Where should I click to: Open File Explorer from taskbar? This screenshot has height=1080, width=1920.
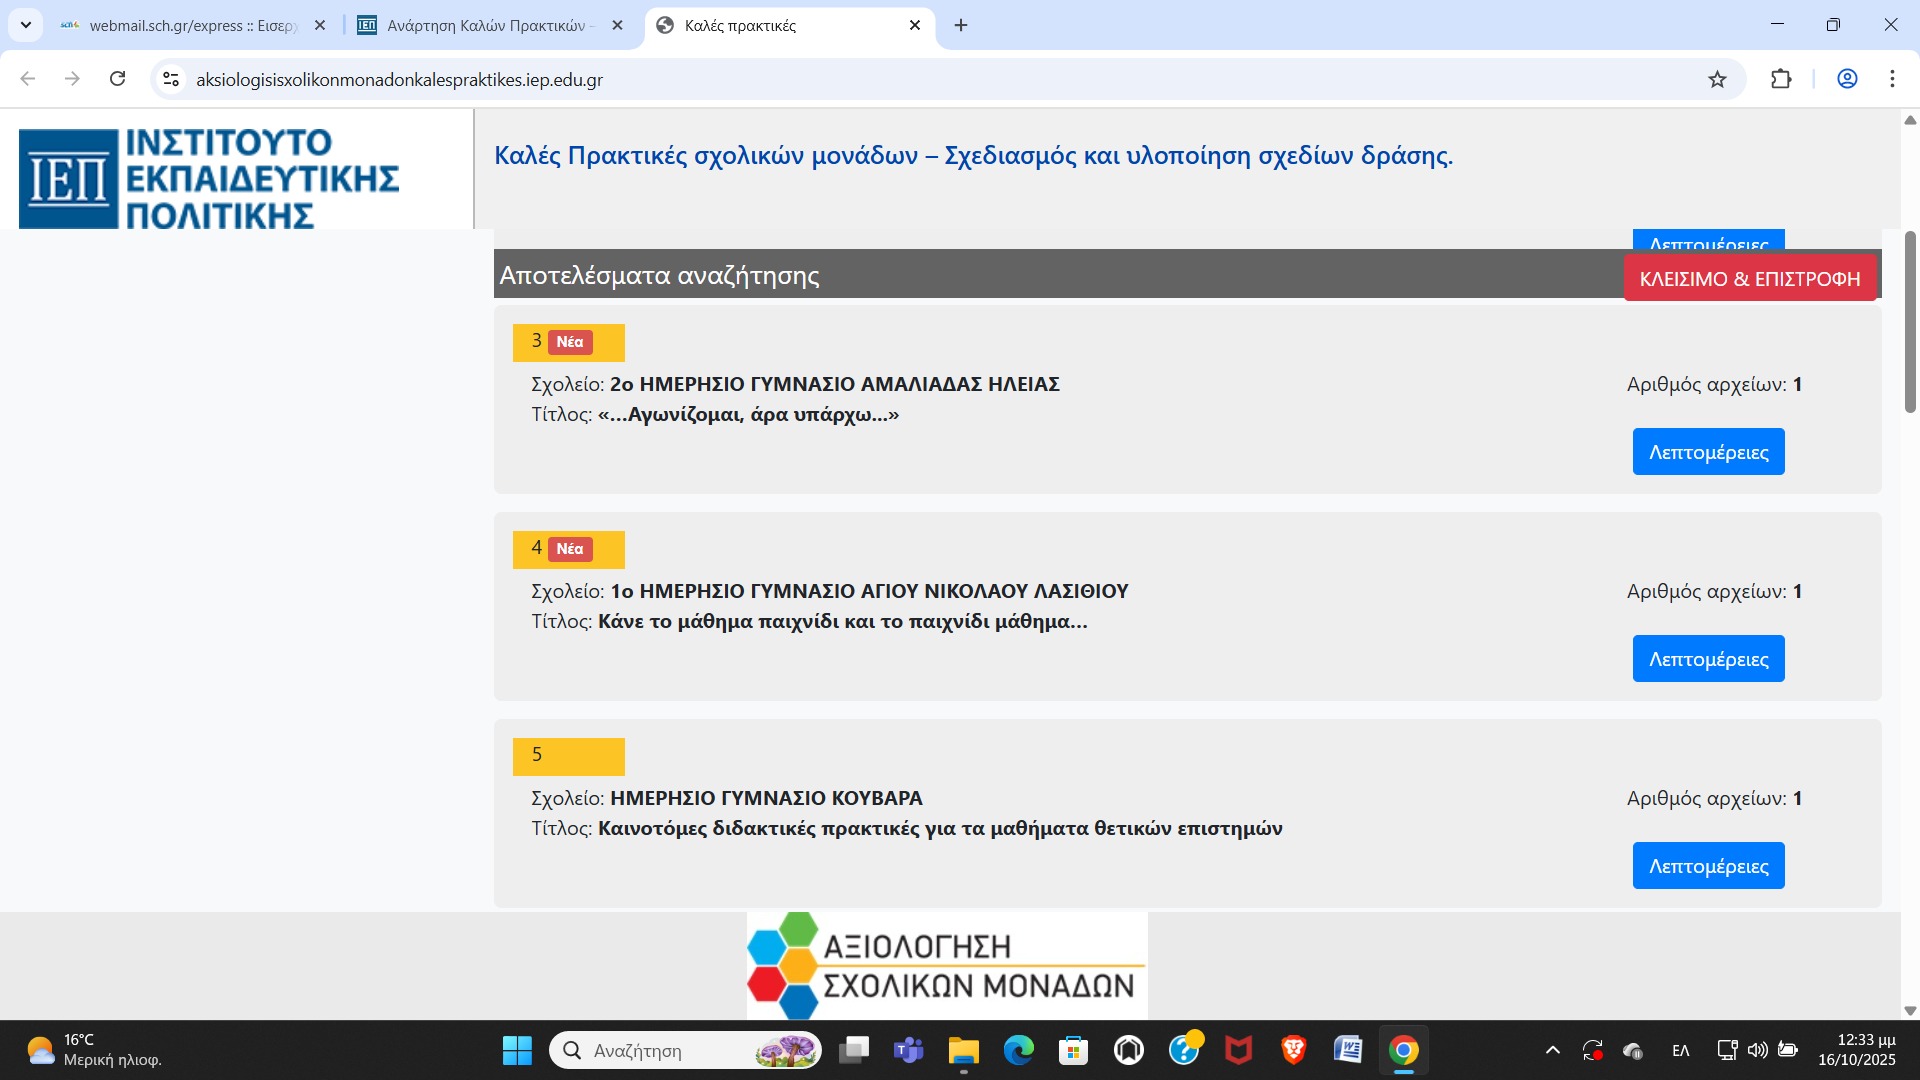pos(964,1051)
